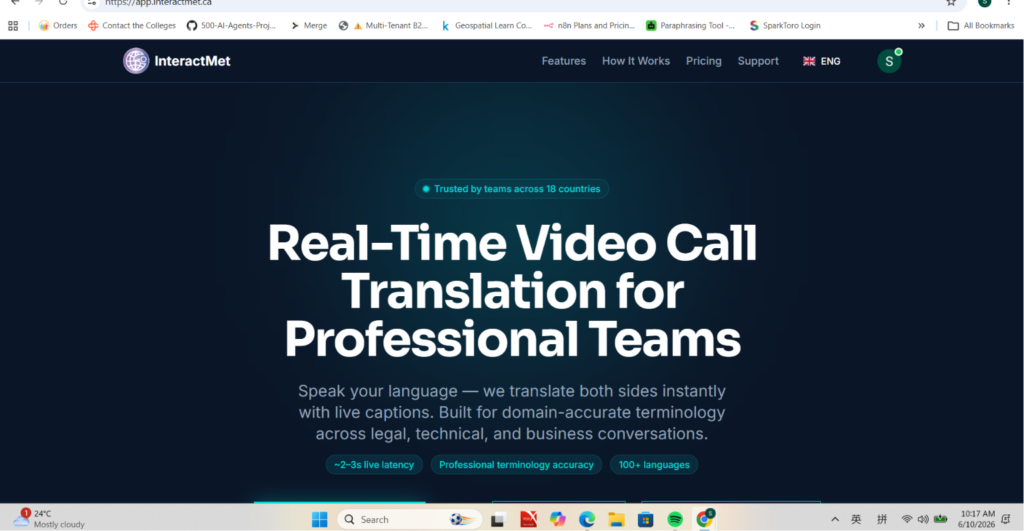Open Microsoft Edge from the taskbar
The image size is (1024, 531).
pyautogui.click(x=586, y=519)
